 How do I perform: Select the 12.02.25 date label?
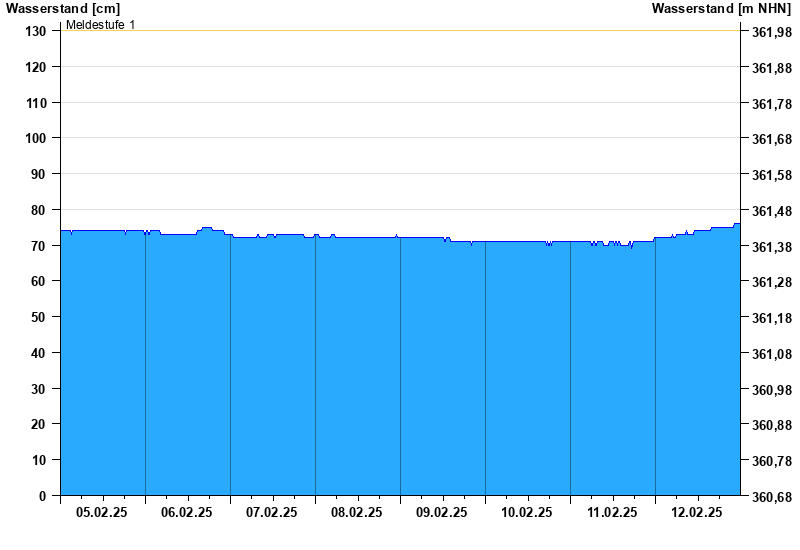click(697, 512)
